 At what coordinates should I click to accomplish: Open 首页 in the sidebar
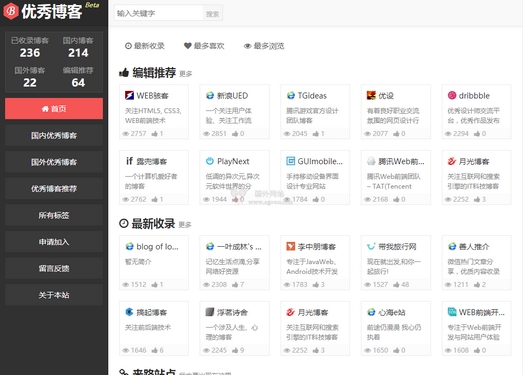click(54, 109)
